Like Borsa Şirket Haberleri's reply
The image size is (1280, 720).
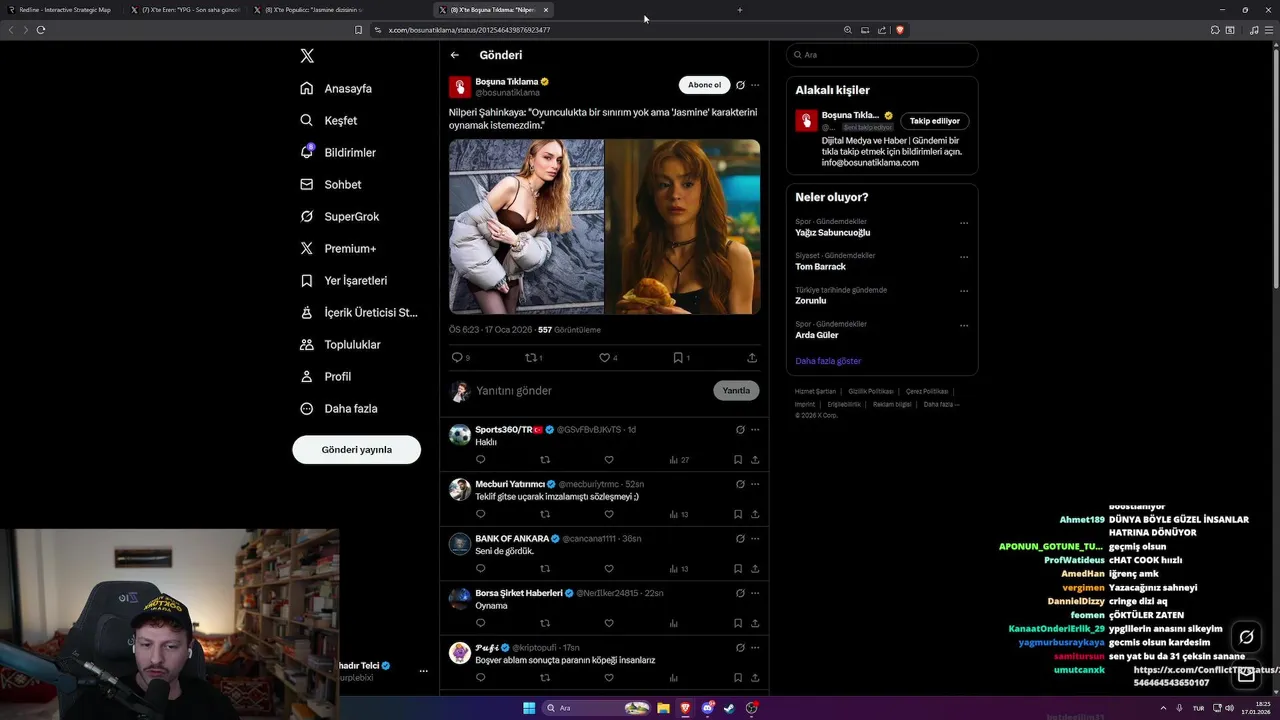point(608,623)
